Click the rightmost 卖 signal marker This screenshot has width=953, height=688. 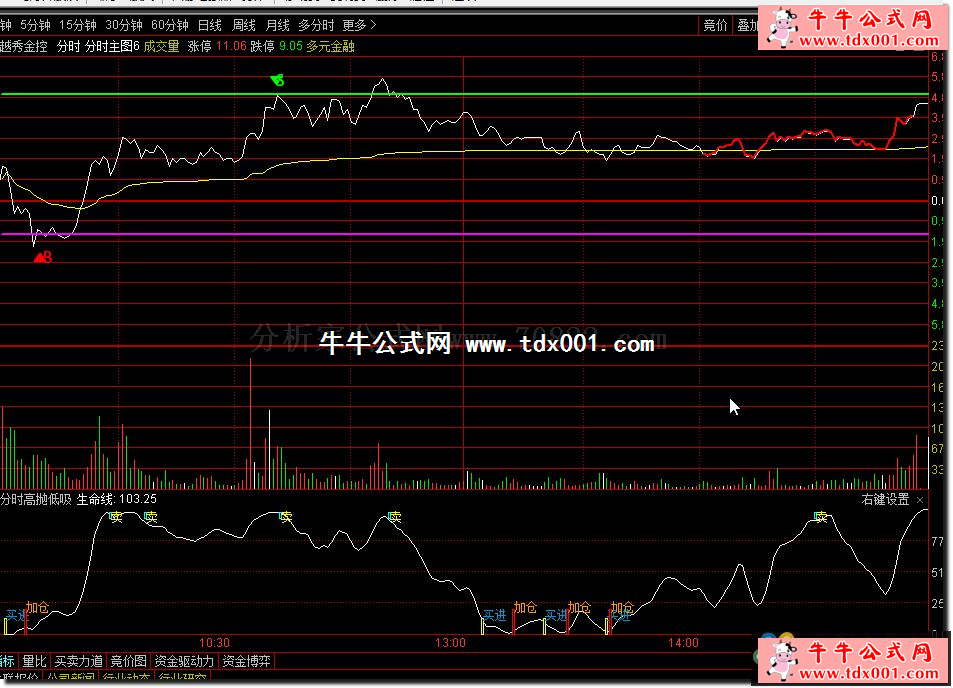pyautogui.click(x=821, y=517)
